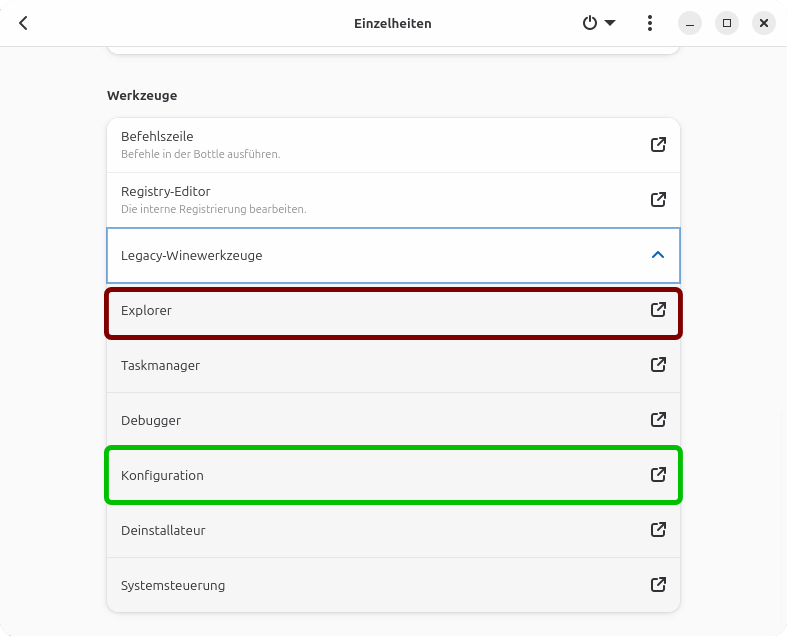This screenshot has width=787, height=636.
Task: Click the external-link icon in Deinstallateur row
Action: coord(658,530)
